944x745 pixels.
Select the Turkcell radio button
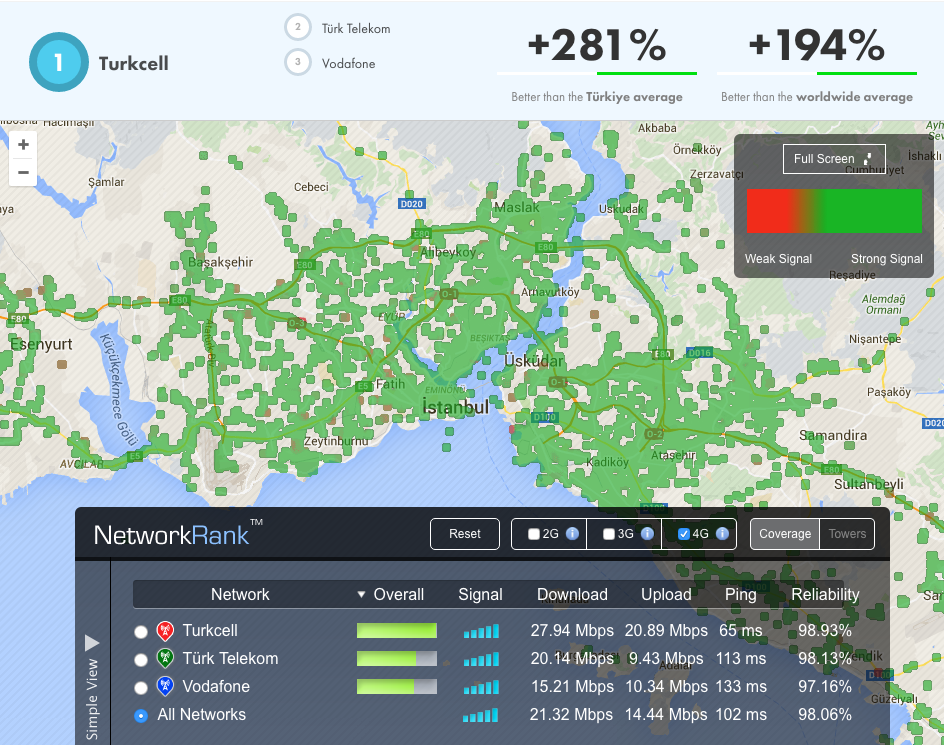click(x=141, y=632)
